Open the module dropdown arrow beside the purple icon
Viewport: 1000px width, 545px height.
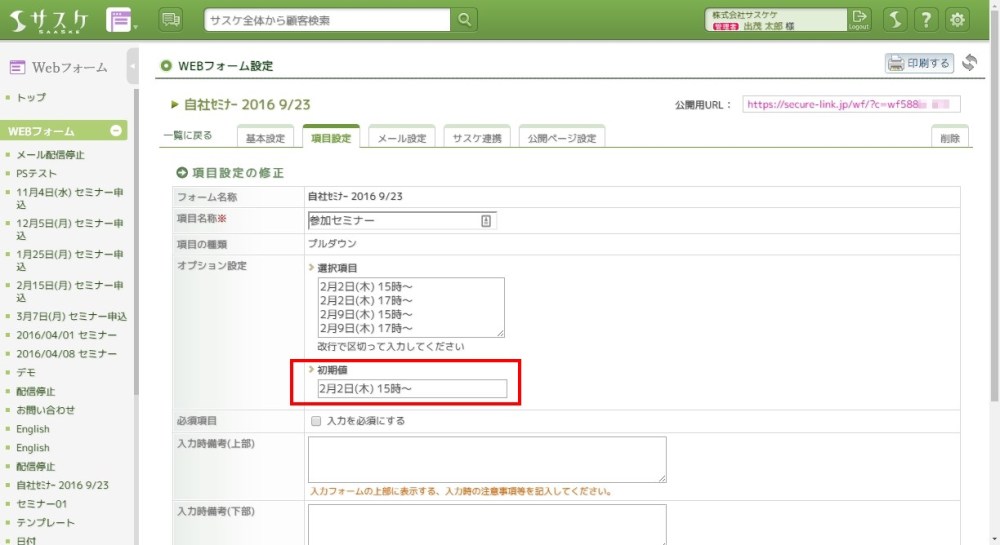coord(136,26)
